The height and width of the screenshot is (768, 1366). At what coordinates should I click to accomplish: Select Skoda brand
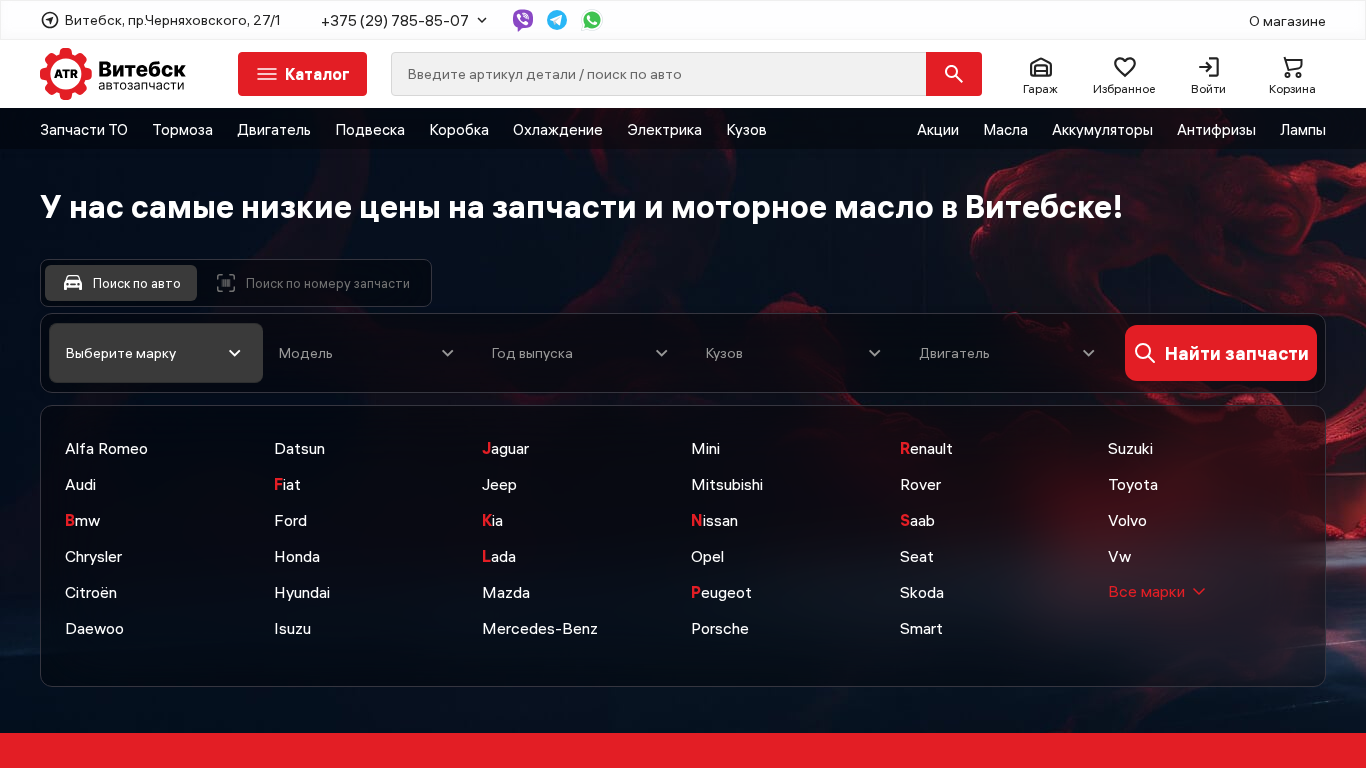(922, 593)
